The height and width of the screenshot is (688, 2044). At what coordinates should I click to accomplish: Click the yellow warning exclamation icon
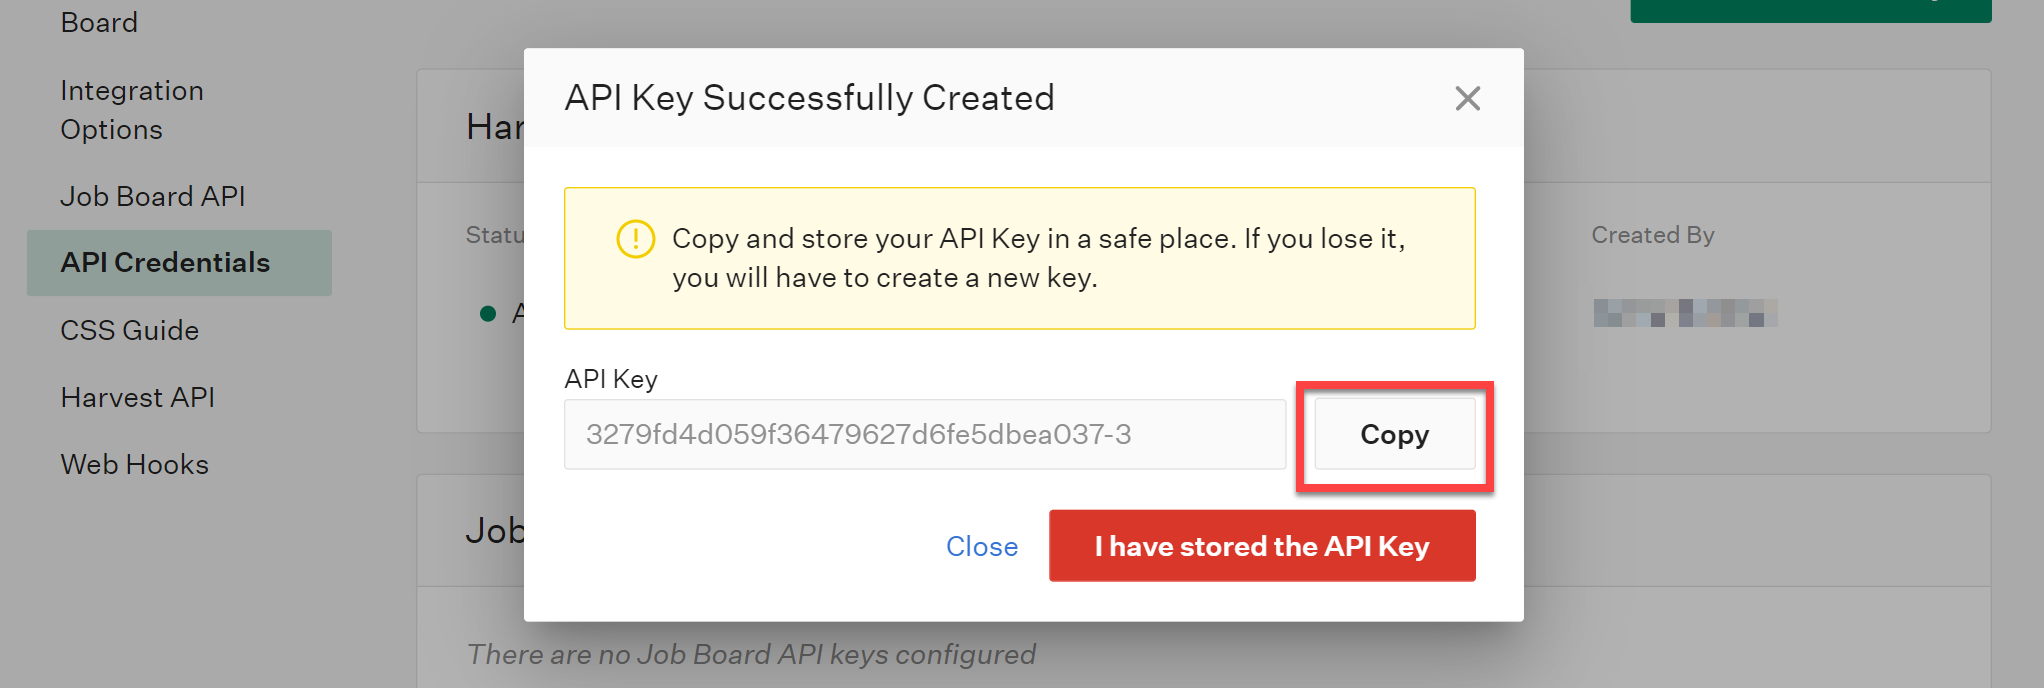point(635,239)
